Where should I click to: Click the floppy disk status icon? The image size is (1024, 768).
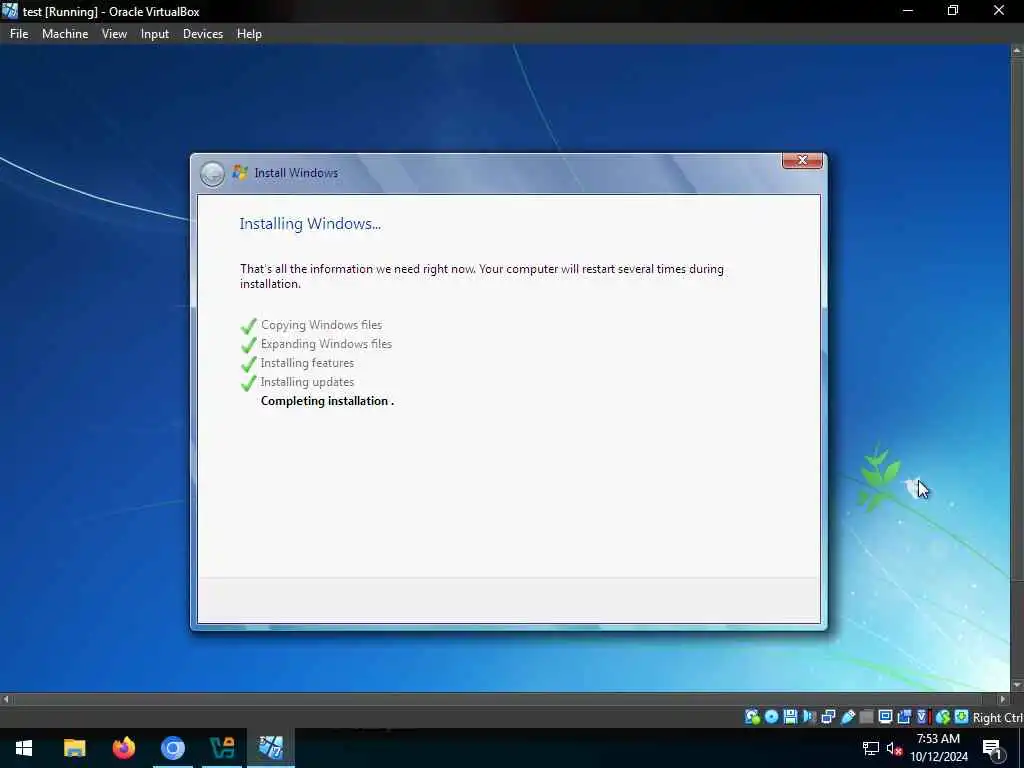click(x=790, y=717)
